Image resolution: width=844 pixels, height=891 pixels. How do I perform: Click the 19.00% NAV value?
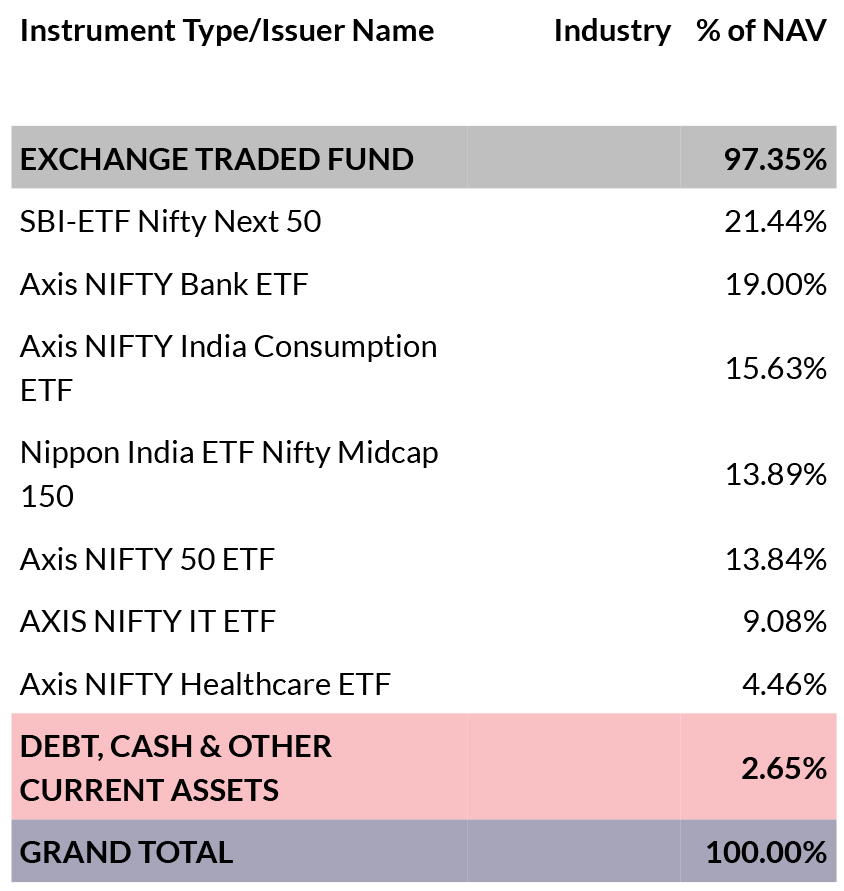776,284
